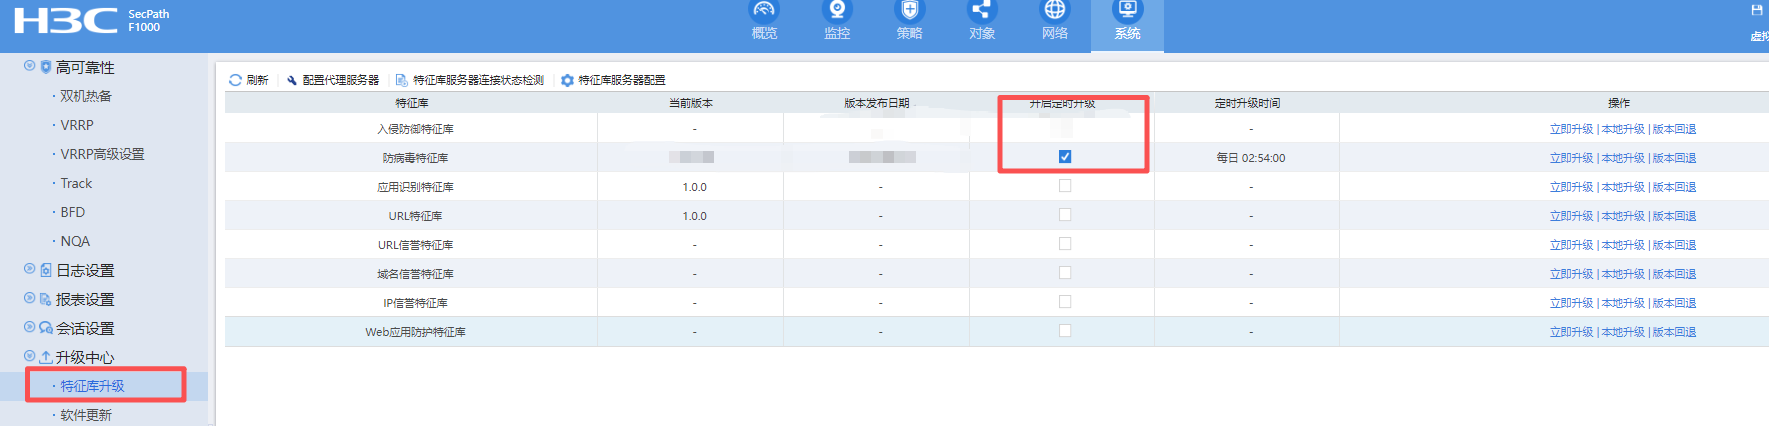Expand the 日志设置 tree node
Image resolution: width=1769 pixels, height=426 pixels.
pos(30,269)
